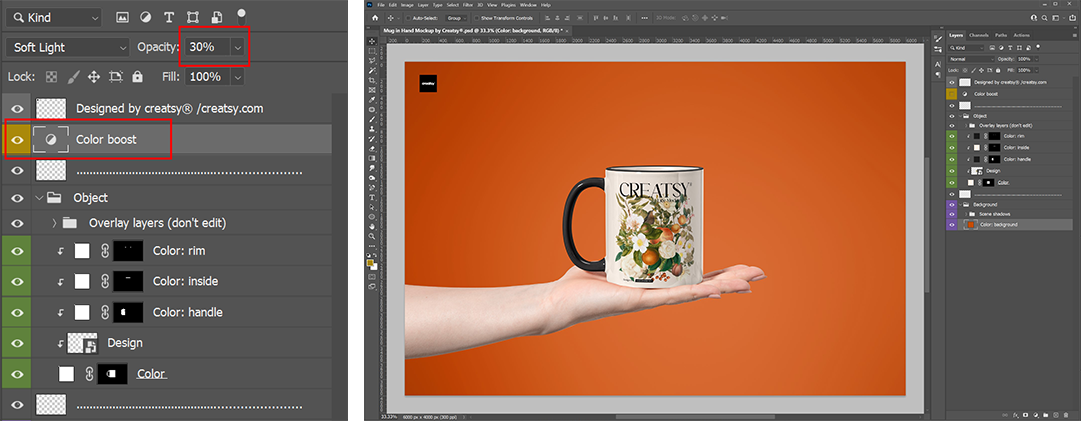Filter type layers in the enlarged Layers panel
1081x421 pixels.
point(169,17)
